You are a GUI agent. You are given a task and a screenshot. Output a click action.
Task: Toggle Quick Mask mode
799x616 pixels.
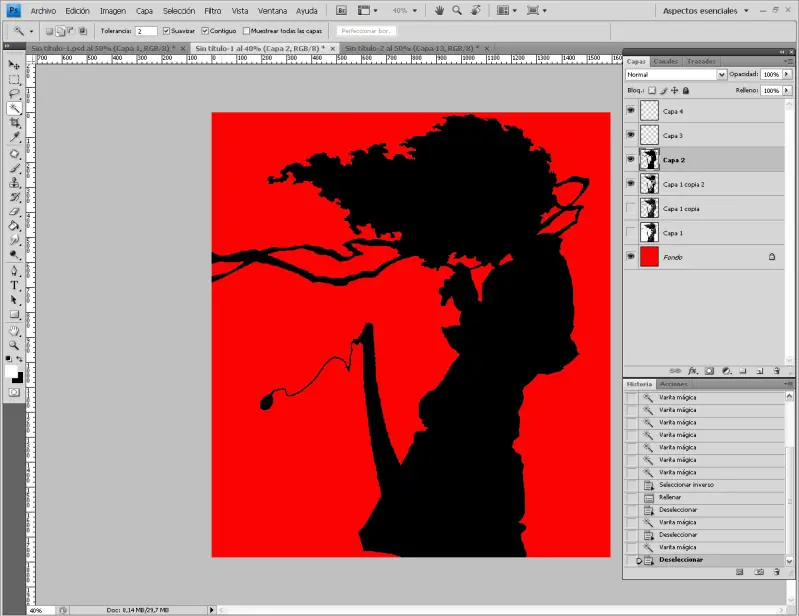(14, 392)
